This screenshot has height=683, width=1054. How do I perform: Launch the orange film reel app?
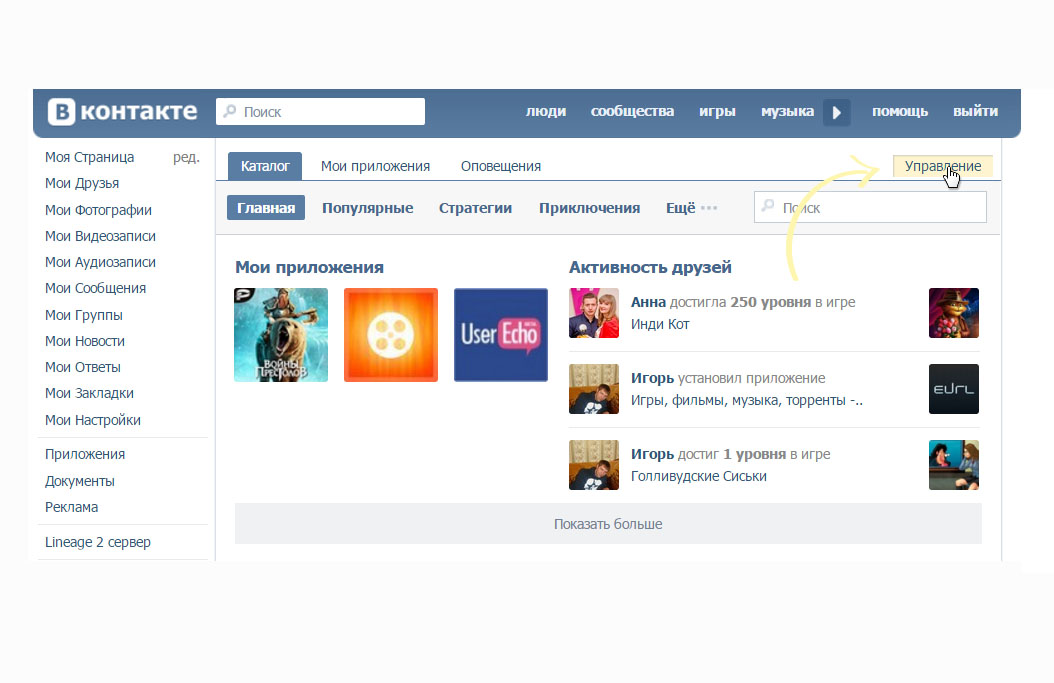(391, 335)
